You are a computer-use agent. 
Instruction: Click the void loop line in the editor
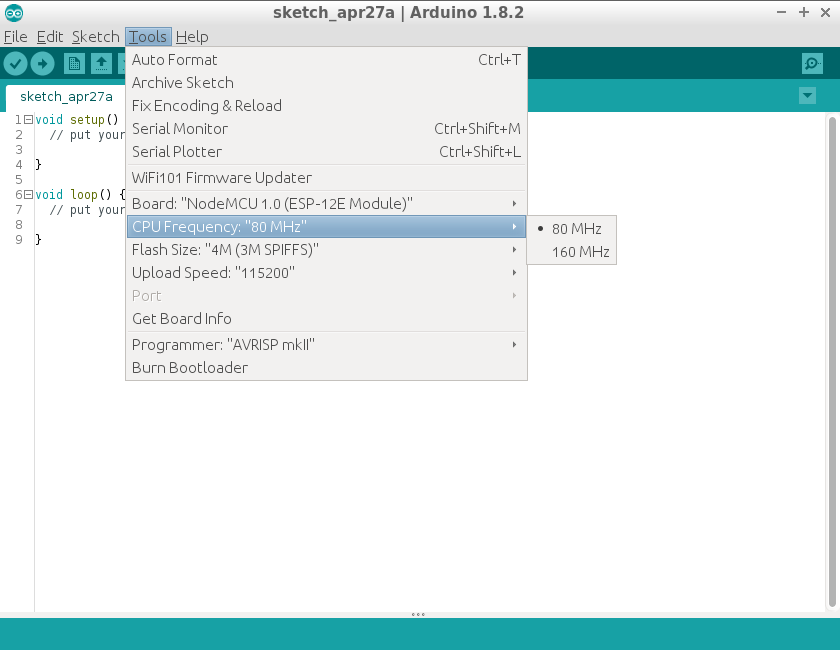coord(80,195)
